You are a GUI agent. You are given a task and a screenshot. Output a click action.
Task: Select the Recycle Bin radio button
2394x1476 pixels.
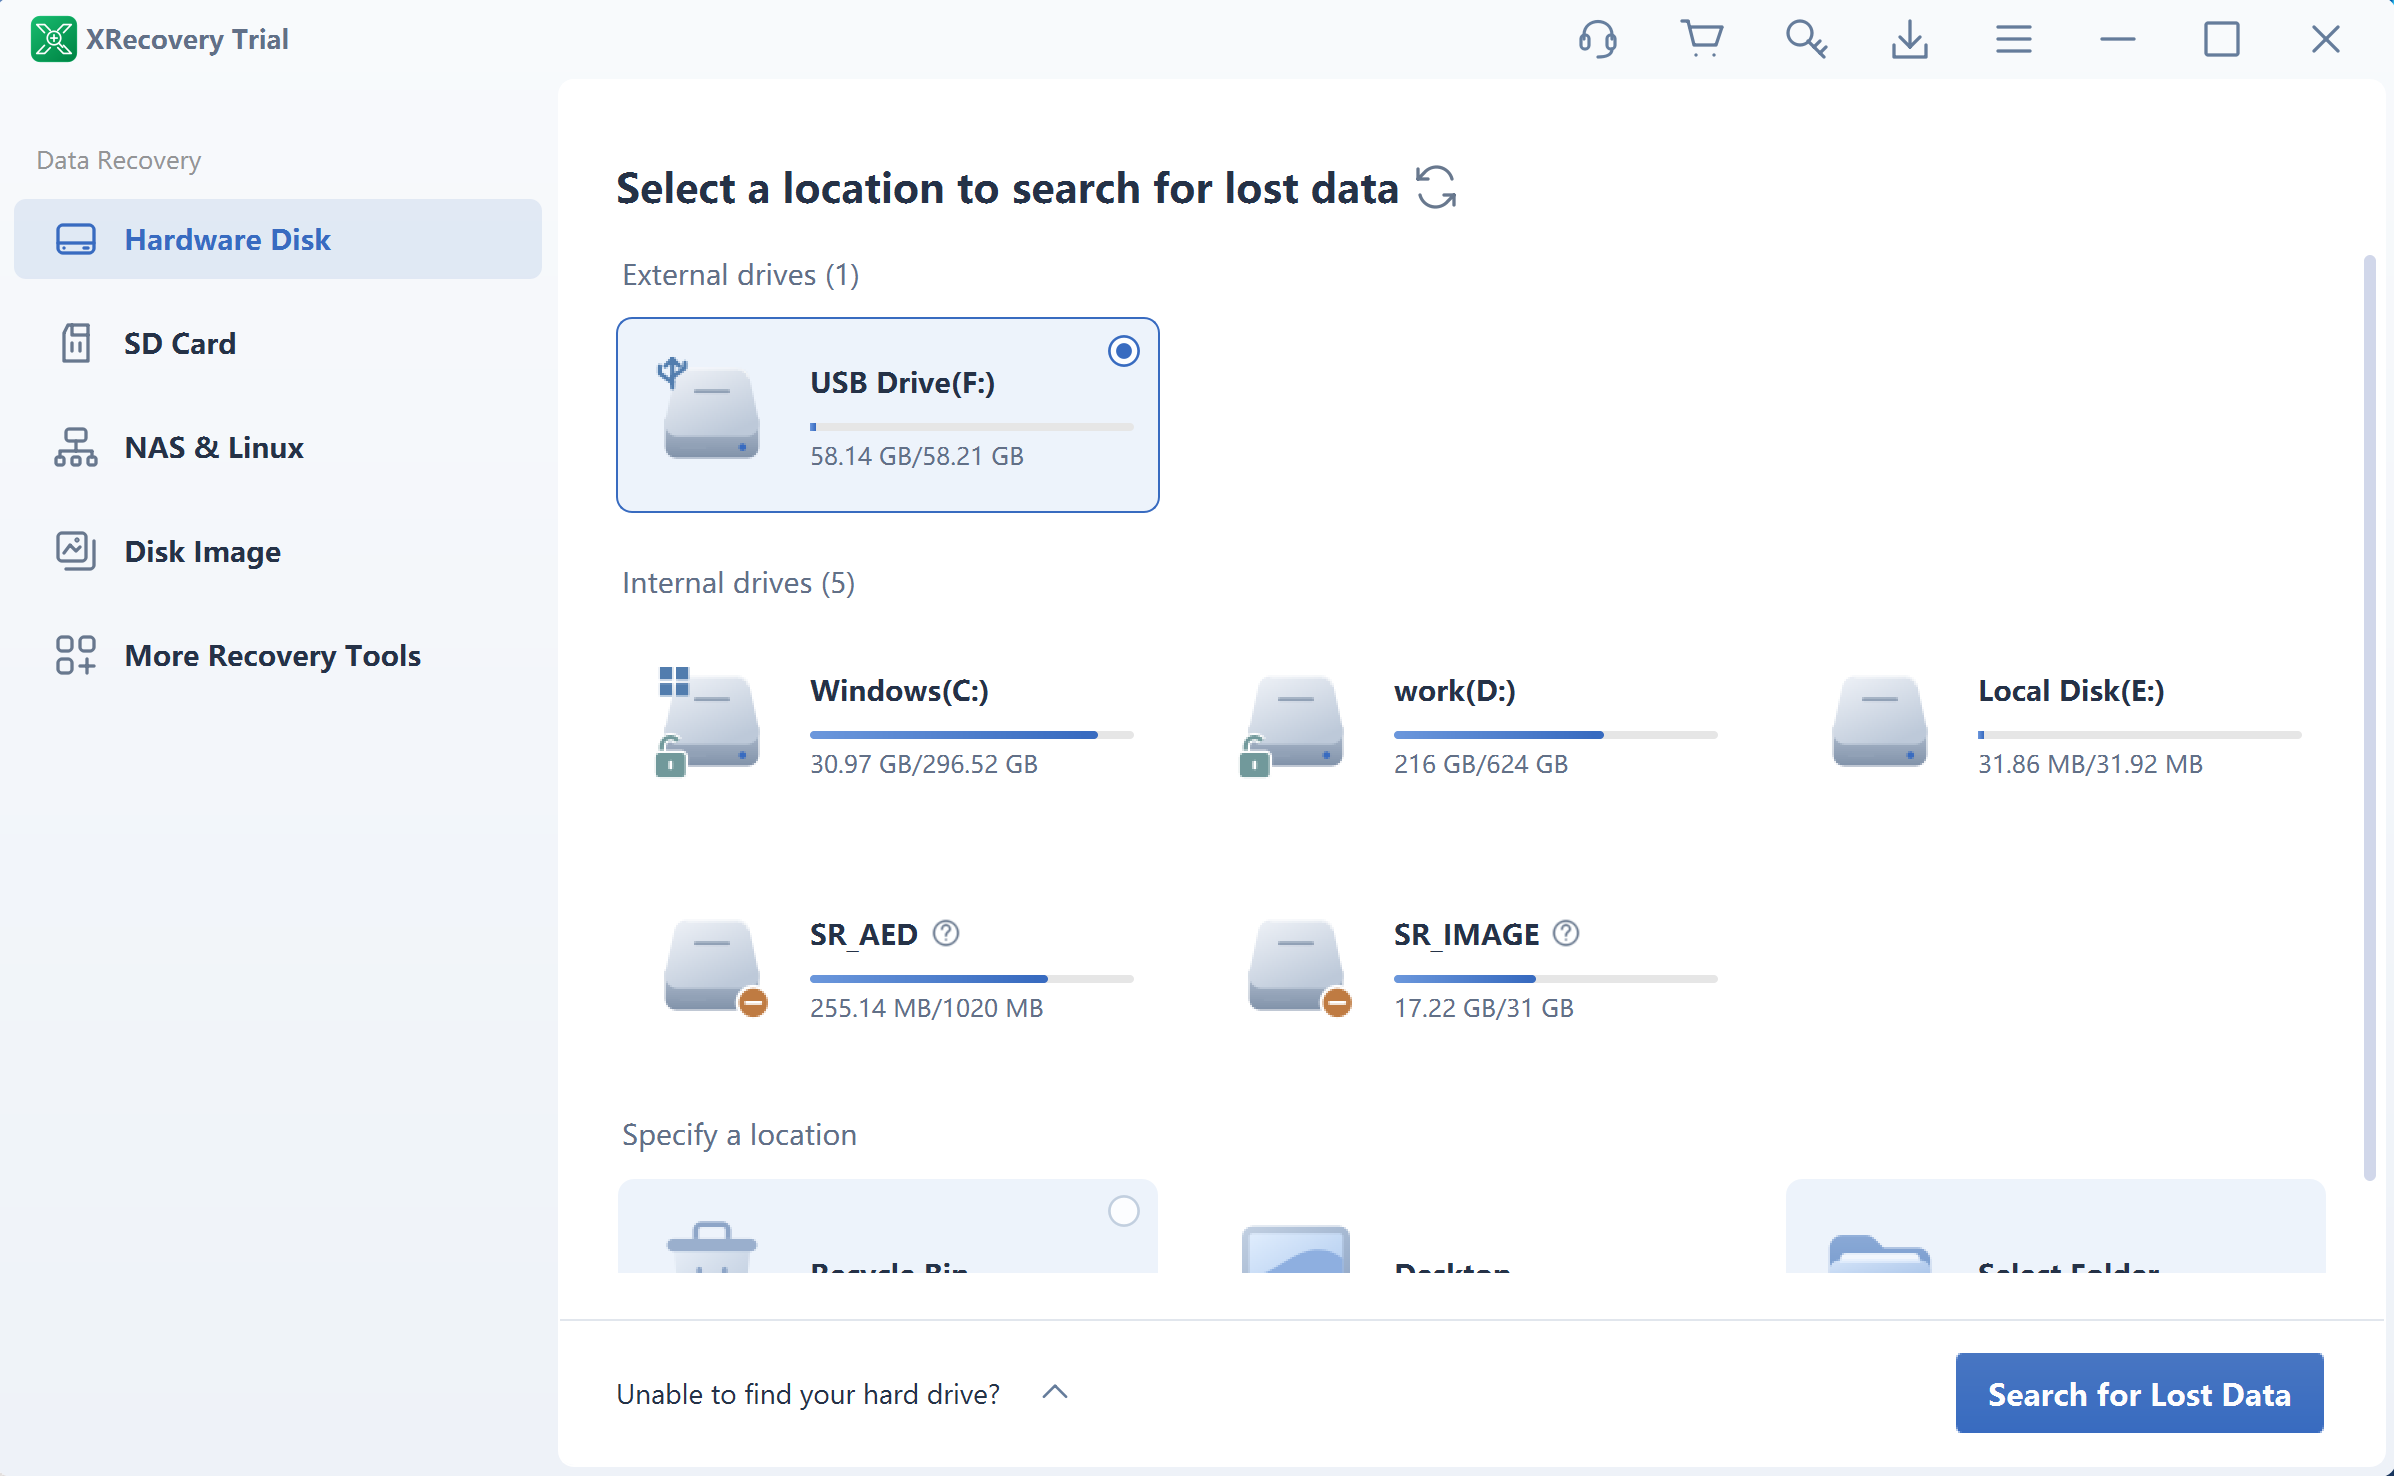coord(1123,1211)
